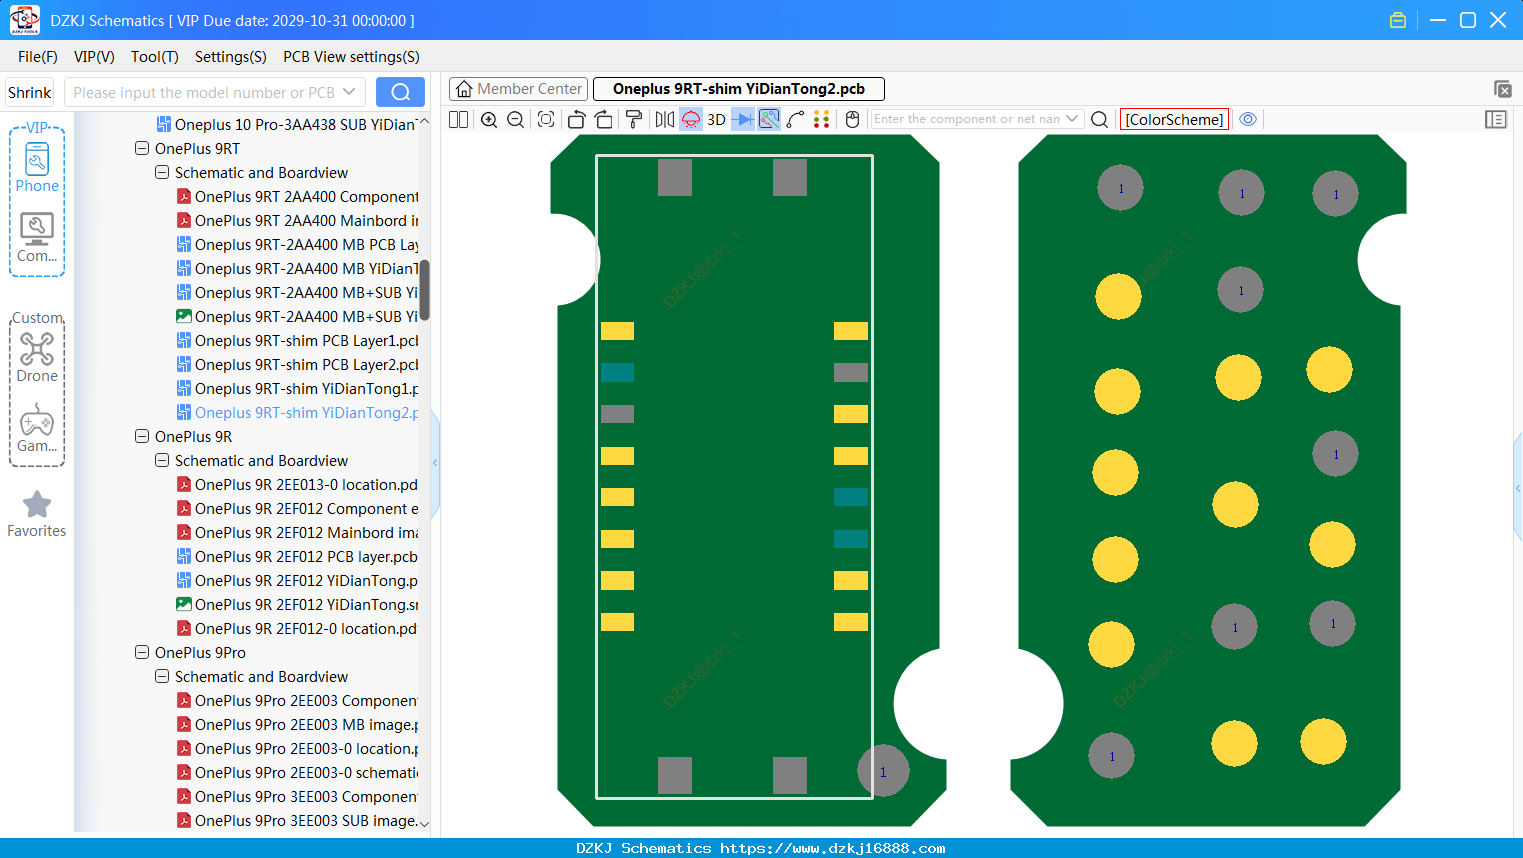Open the component or net name dropdown

[1072, 119]
